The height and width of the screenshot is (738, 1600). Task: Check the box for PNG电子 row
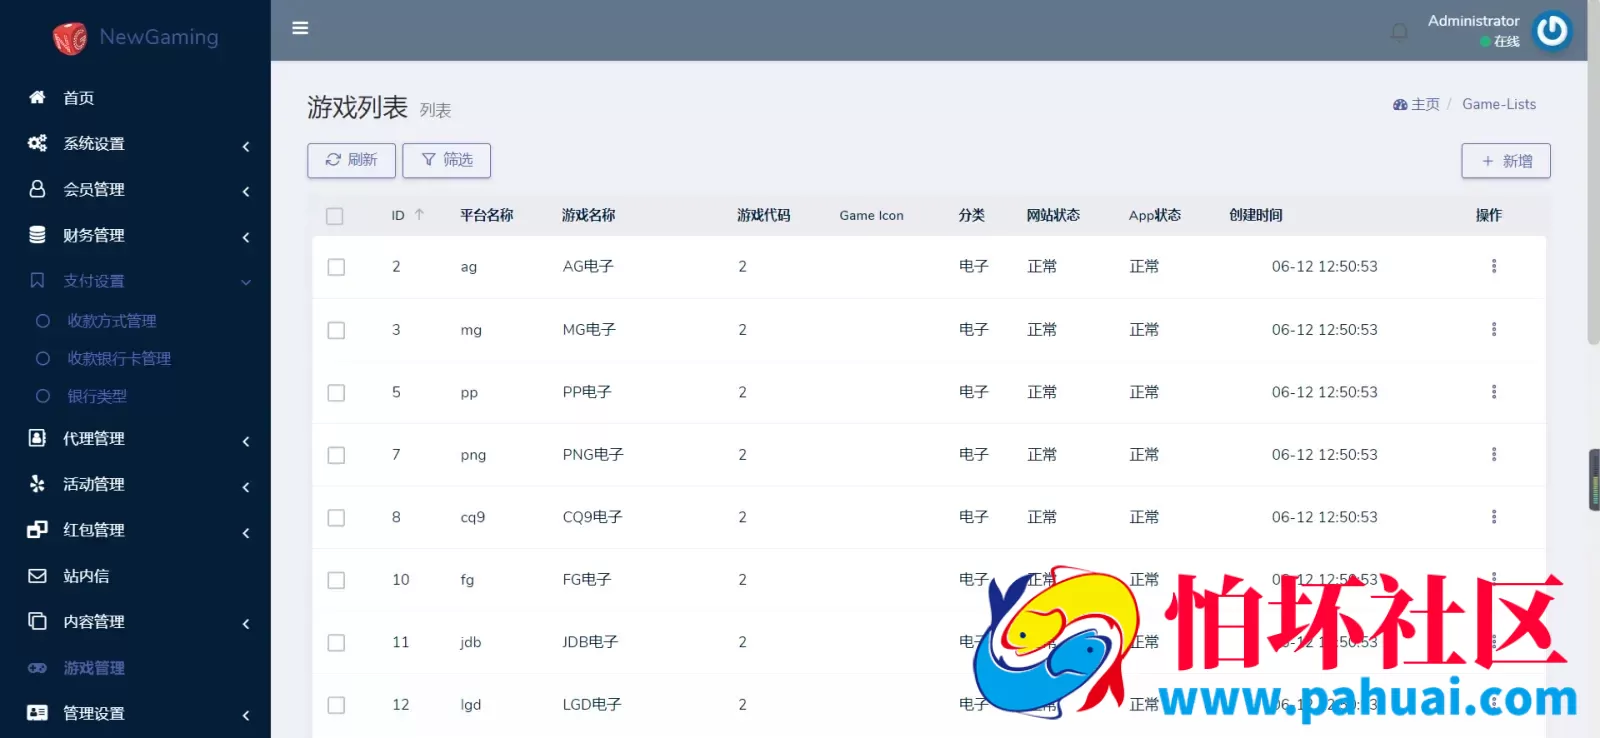tap(336, 455)
